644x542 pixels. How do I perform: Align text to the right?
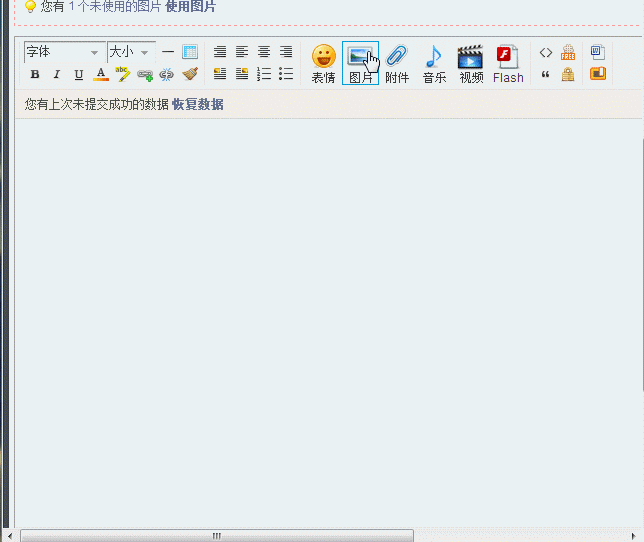pos(286,52)
